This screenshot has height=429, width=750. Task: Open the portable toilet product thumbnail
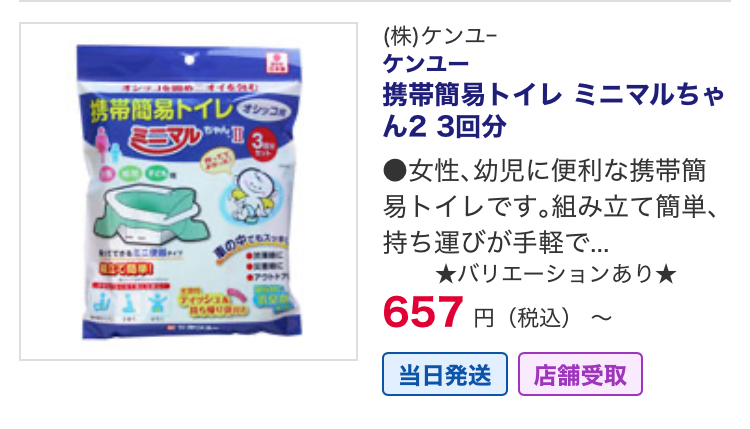coord(188,191)
